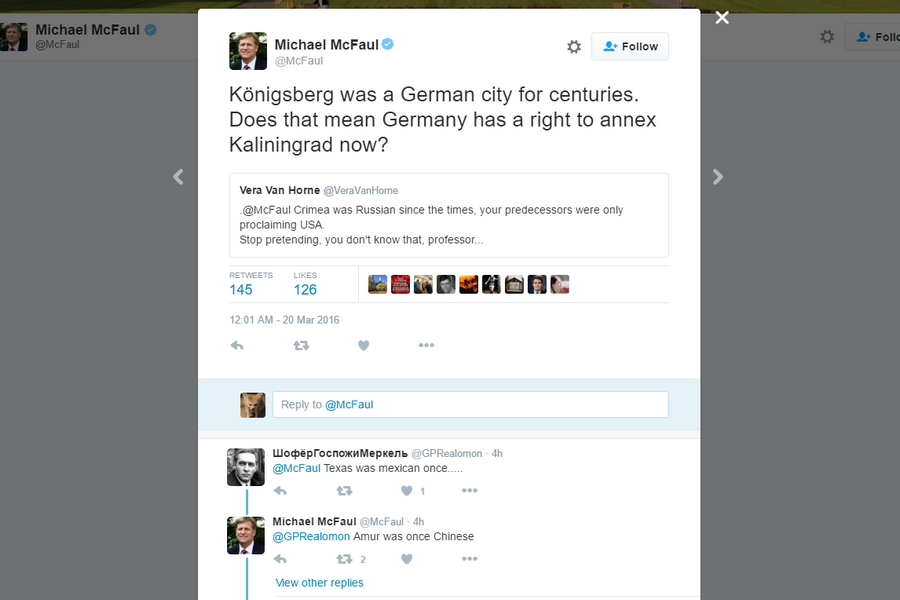Close the tweet popup
This screenshot has height=600, width=900.
(722, 18)
